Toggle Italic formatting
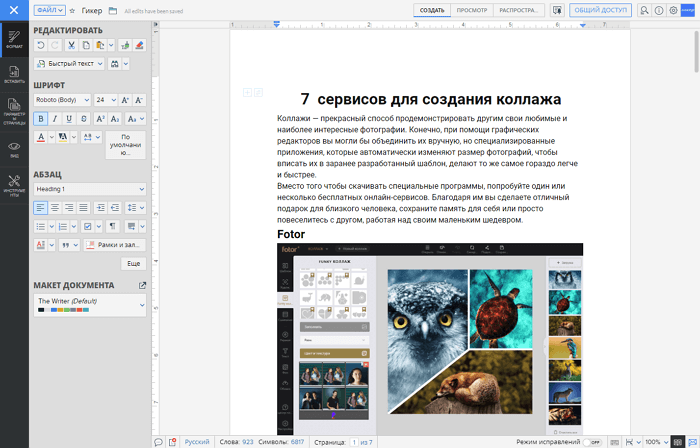 55,118
